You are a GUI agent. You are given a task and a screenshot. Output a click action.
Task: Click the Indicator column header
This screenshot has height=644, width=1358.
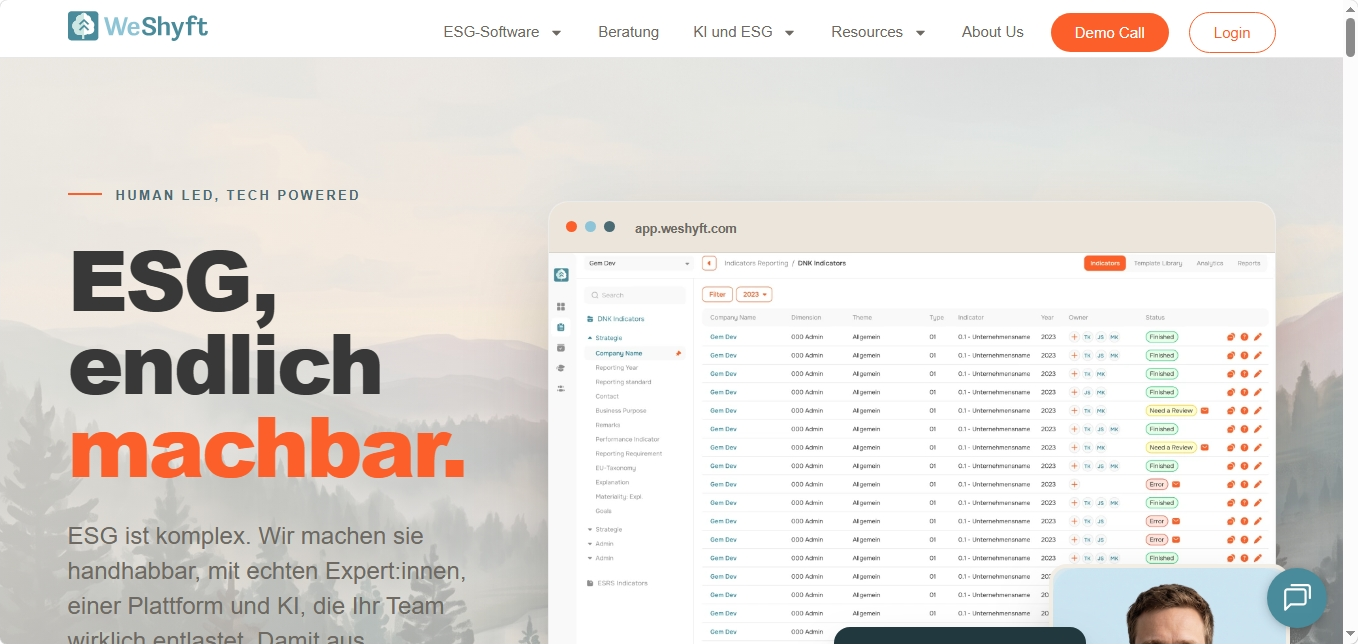tap(971, 317)
